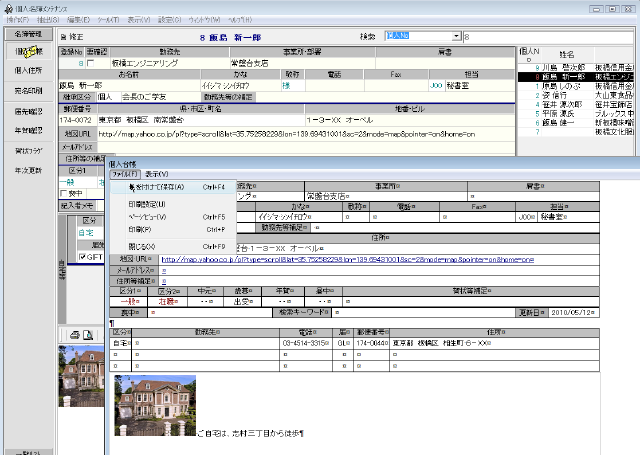Click the print preview page icon
640x455 pixels.
[88, 335]
